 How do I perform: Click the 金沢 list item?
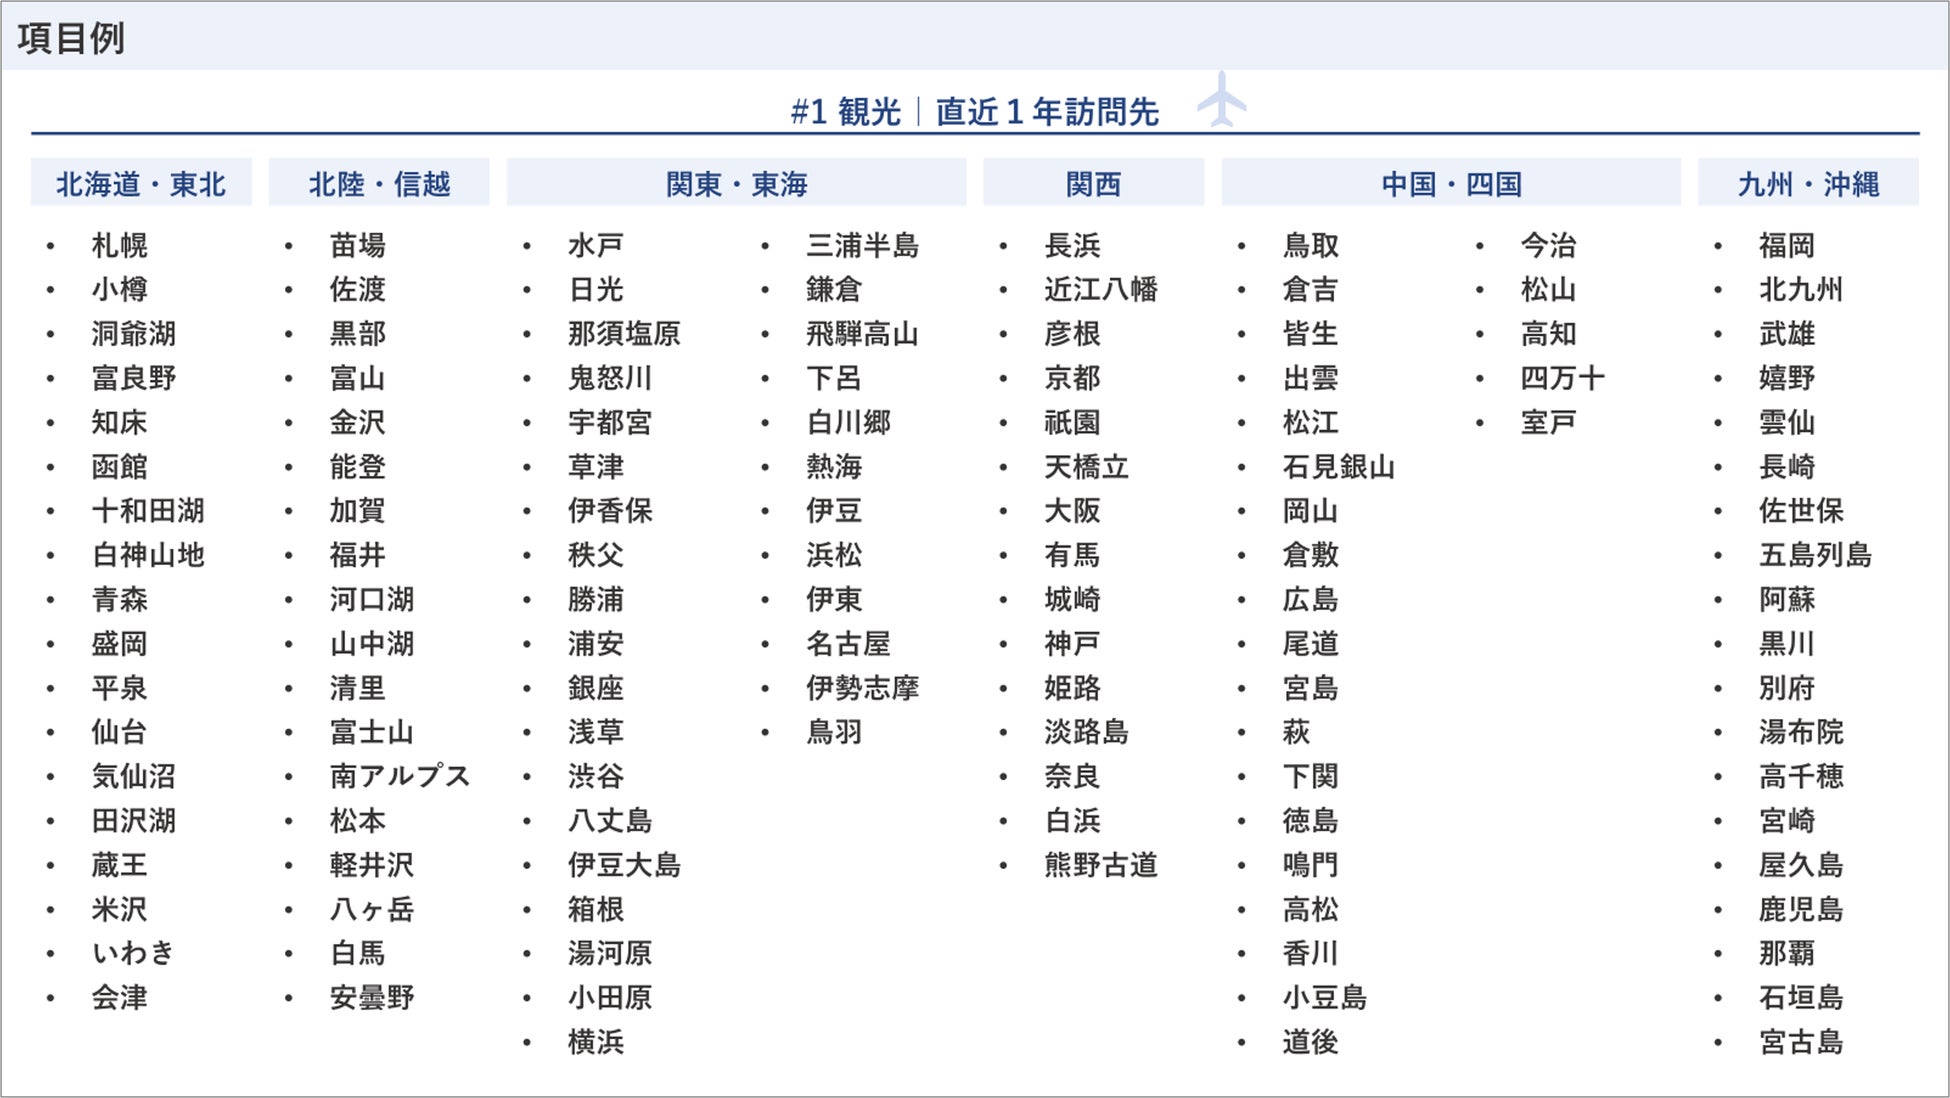coord(357,422)
